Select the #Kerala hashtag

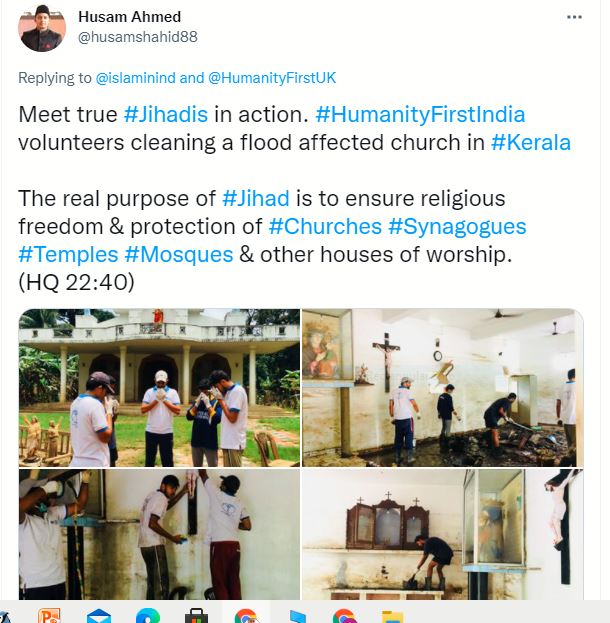[x=531, y=142]
